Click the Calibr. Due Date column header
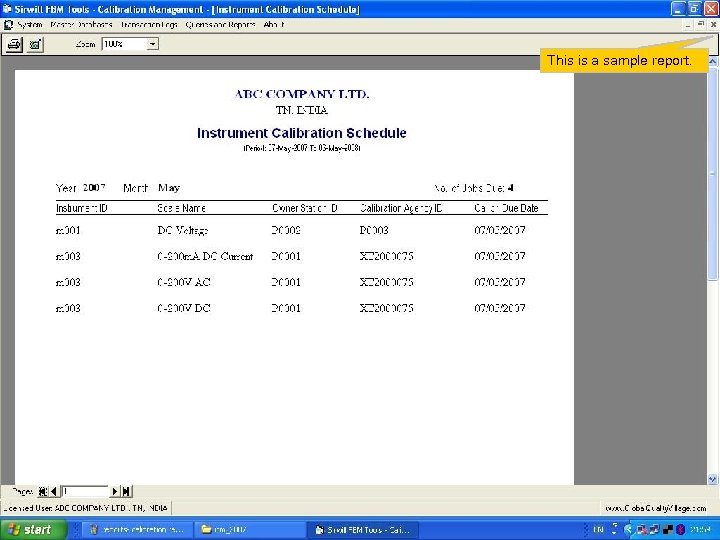The image size is (720, 540). [x=506, y=208]
